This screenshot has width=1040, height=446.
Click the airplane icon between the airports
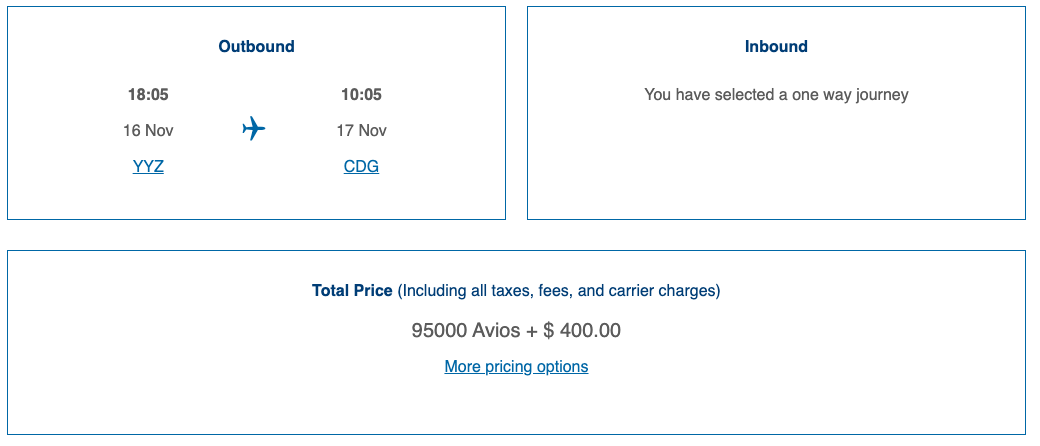pos(254,129)
